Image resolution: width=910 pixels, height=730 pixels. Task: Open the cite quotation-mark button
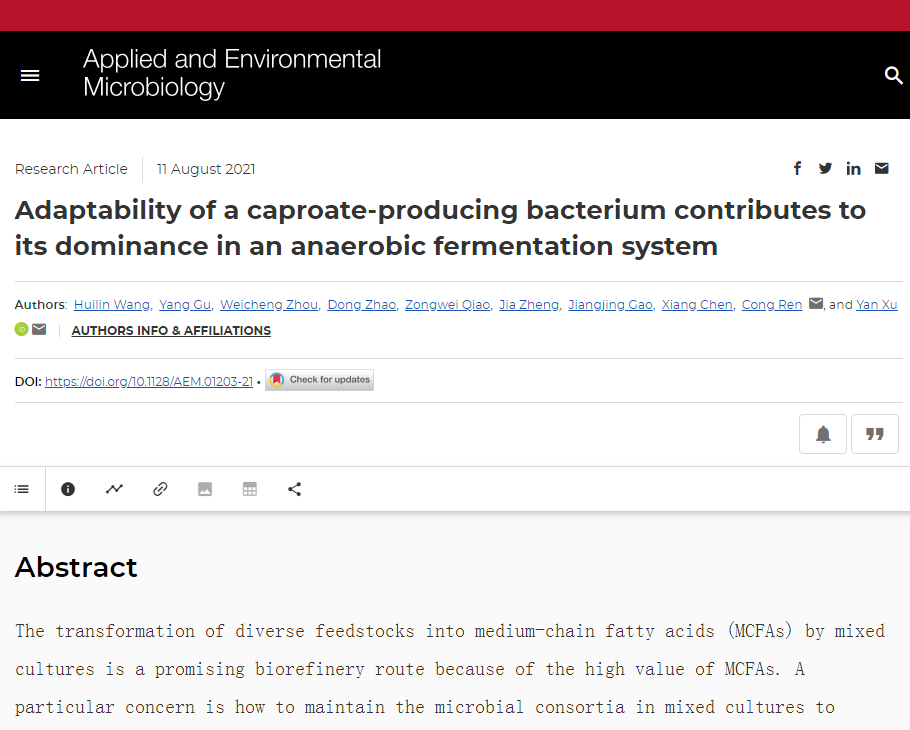point(875,434)
